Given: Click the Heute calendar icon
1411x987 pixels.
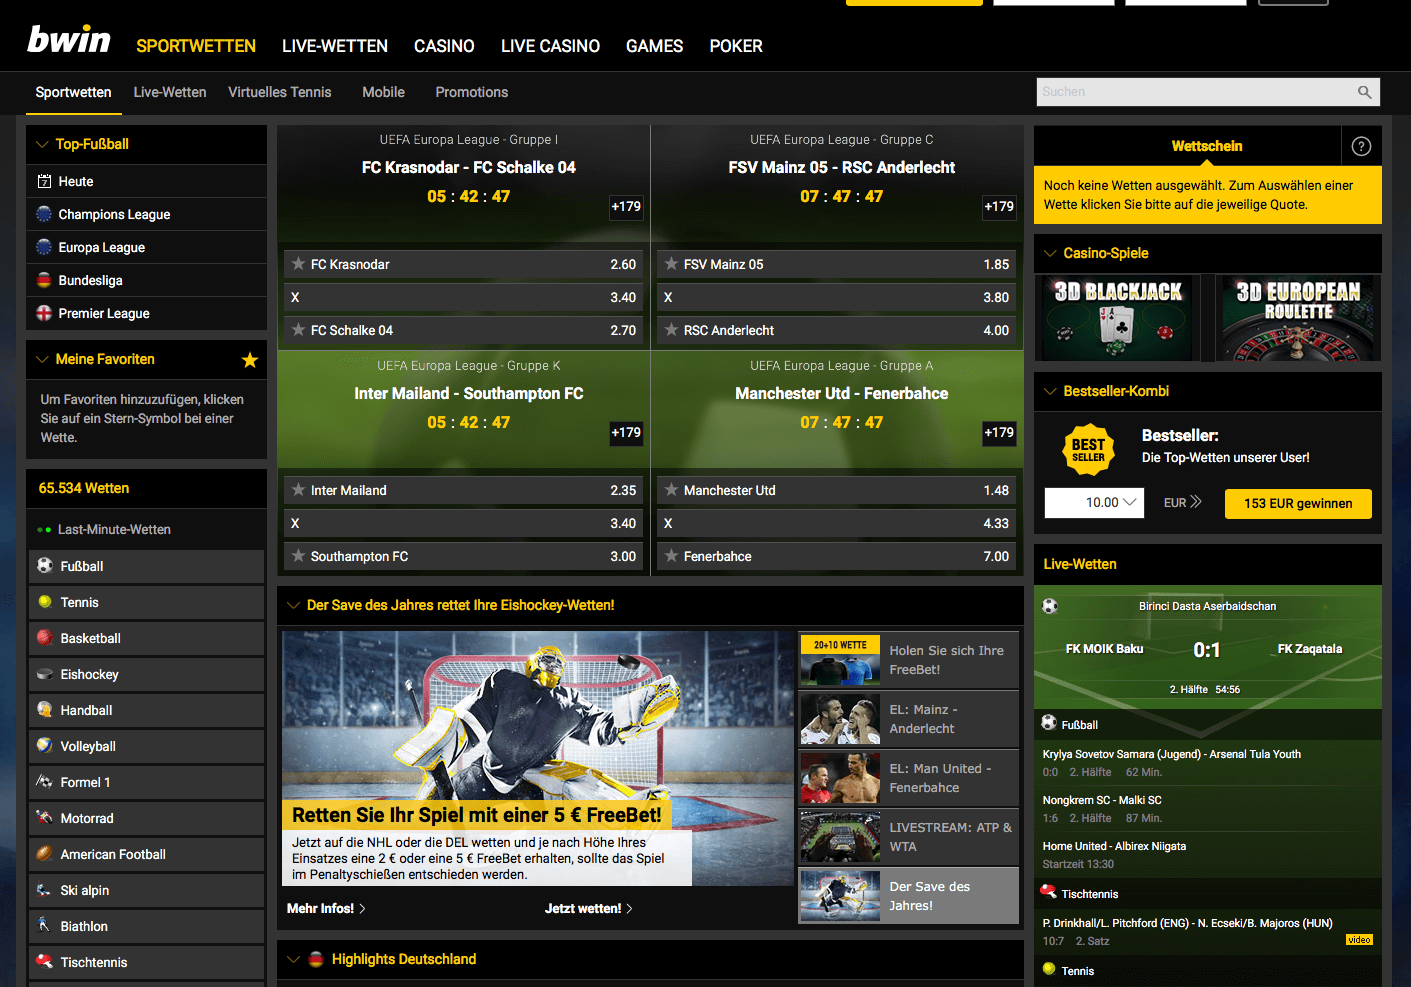Looking at the screenshot, I should coord(44,181).
